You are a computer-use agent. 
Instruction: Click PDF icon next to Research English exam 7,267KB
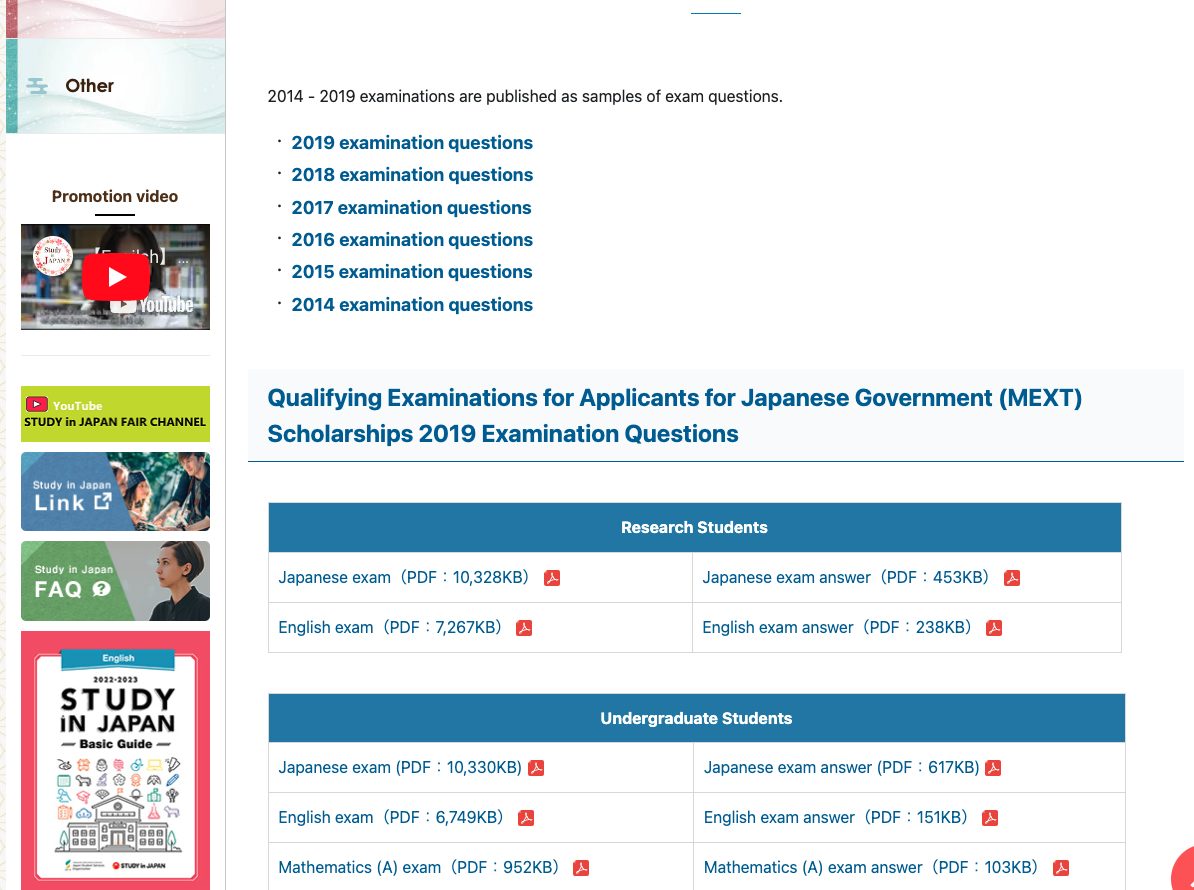524,628
